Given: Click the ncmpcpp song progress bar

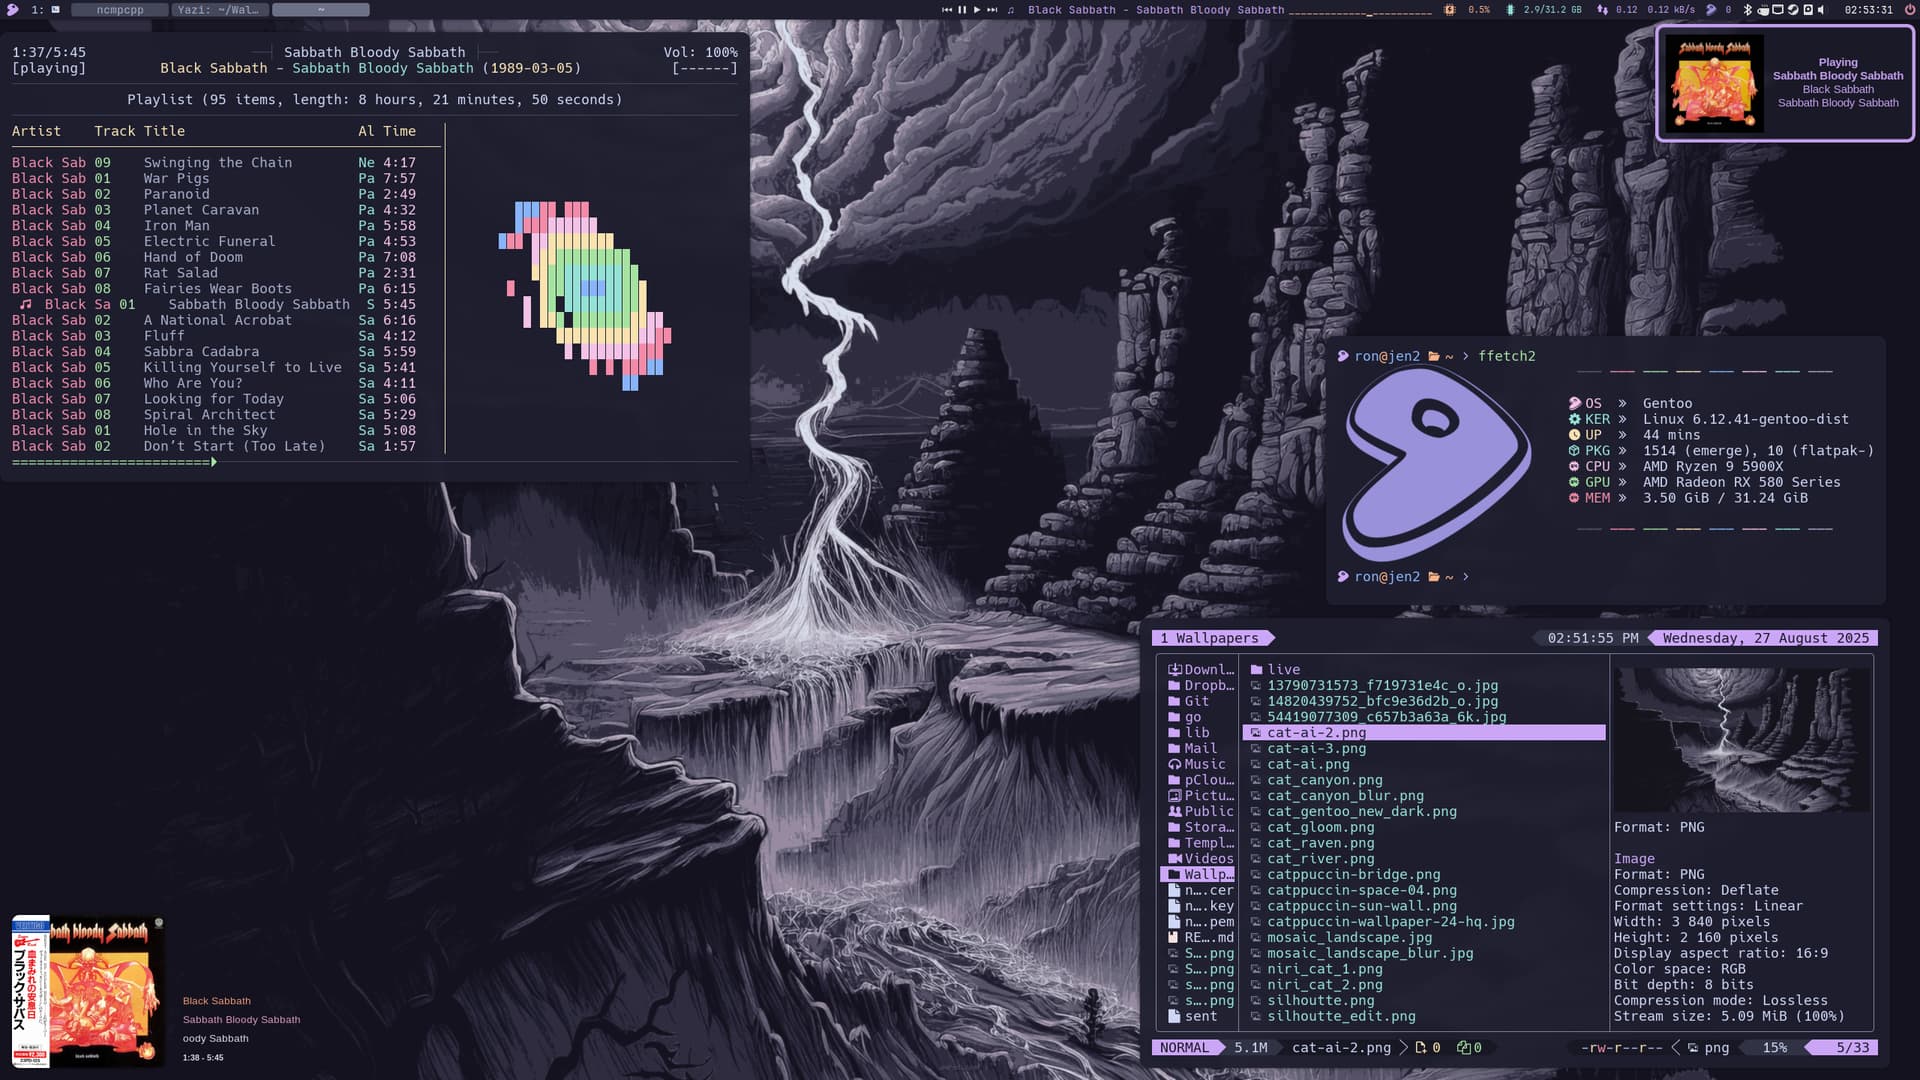Looking at the screenshot, I should click(x=374, y=462).
